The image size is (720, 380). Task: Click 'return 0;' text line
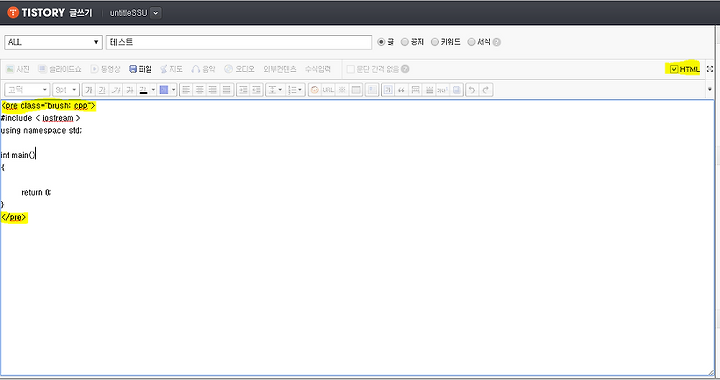[x=36, y=192]
